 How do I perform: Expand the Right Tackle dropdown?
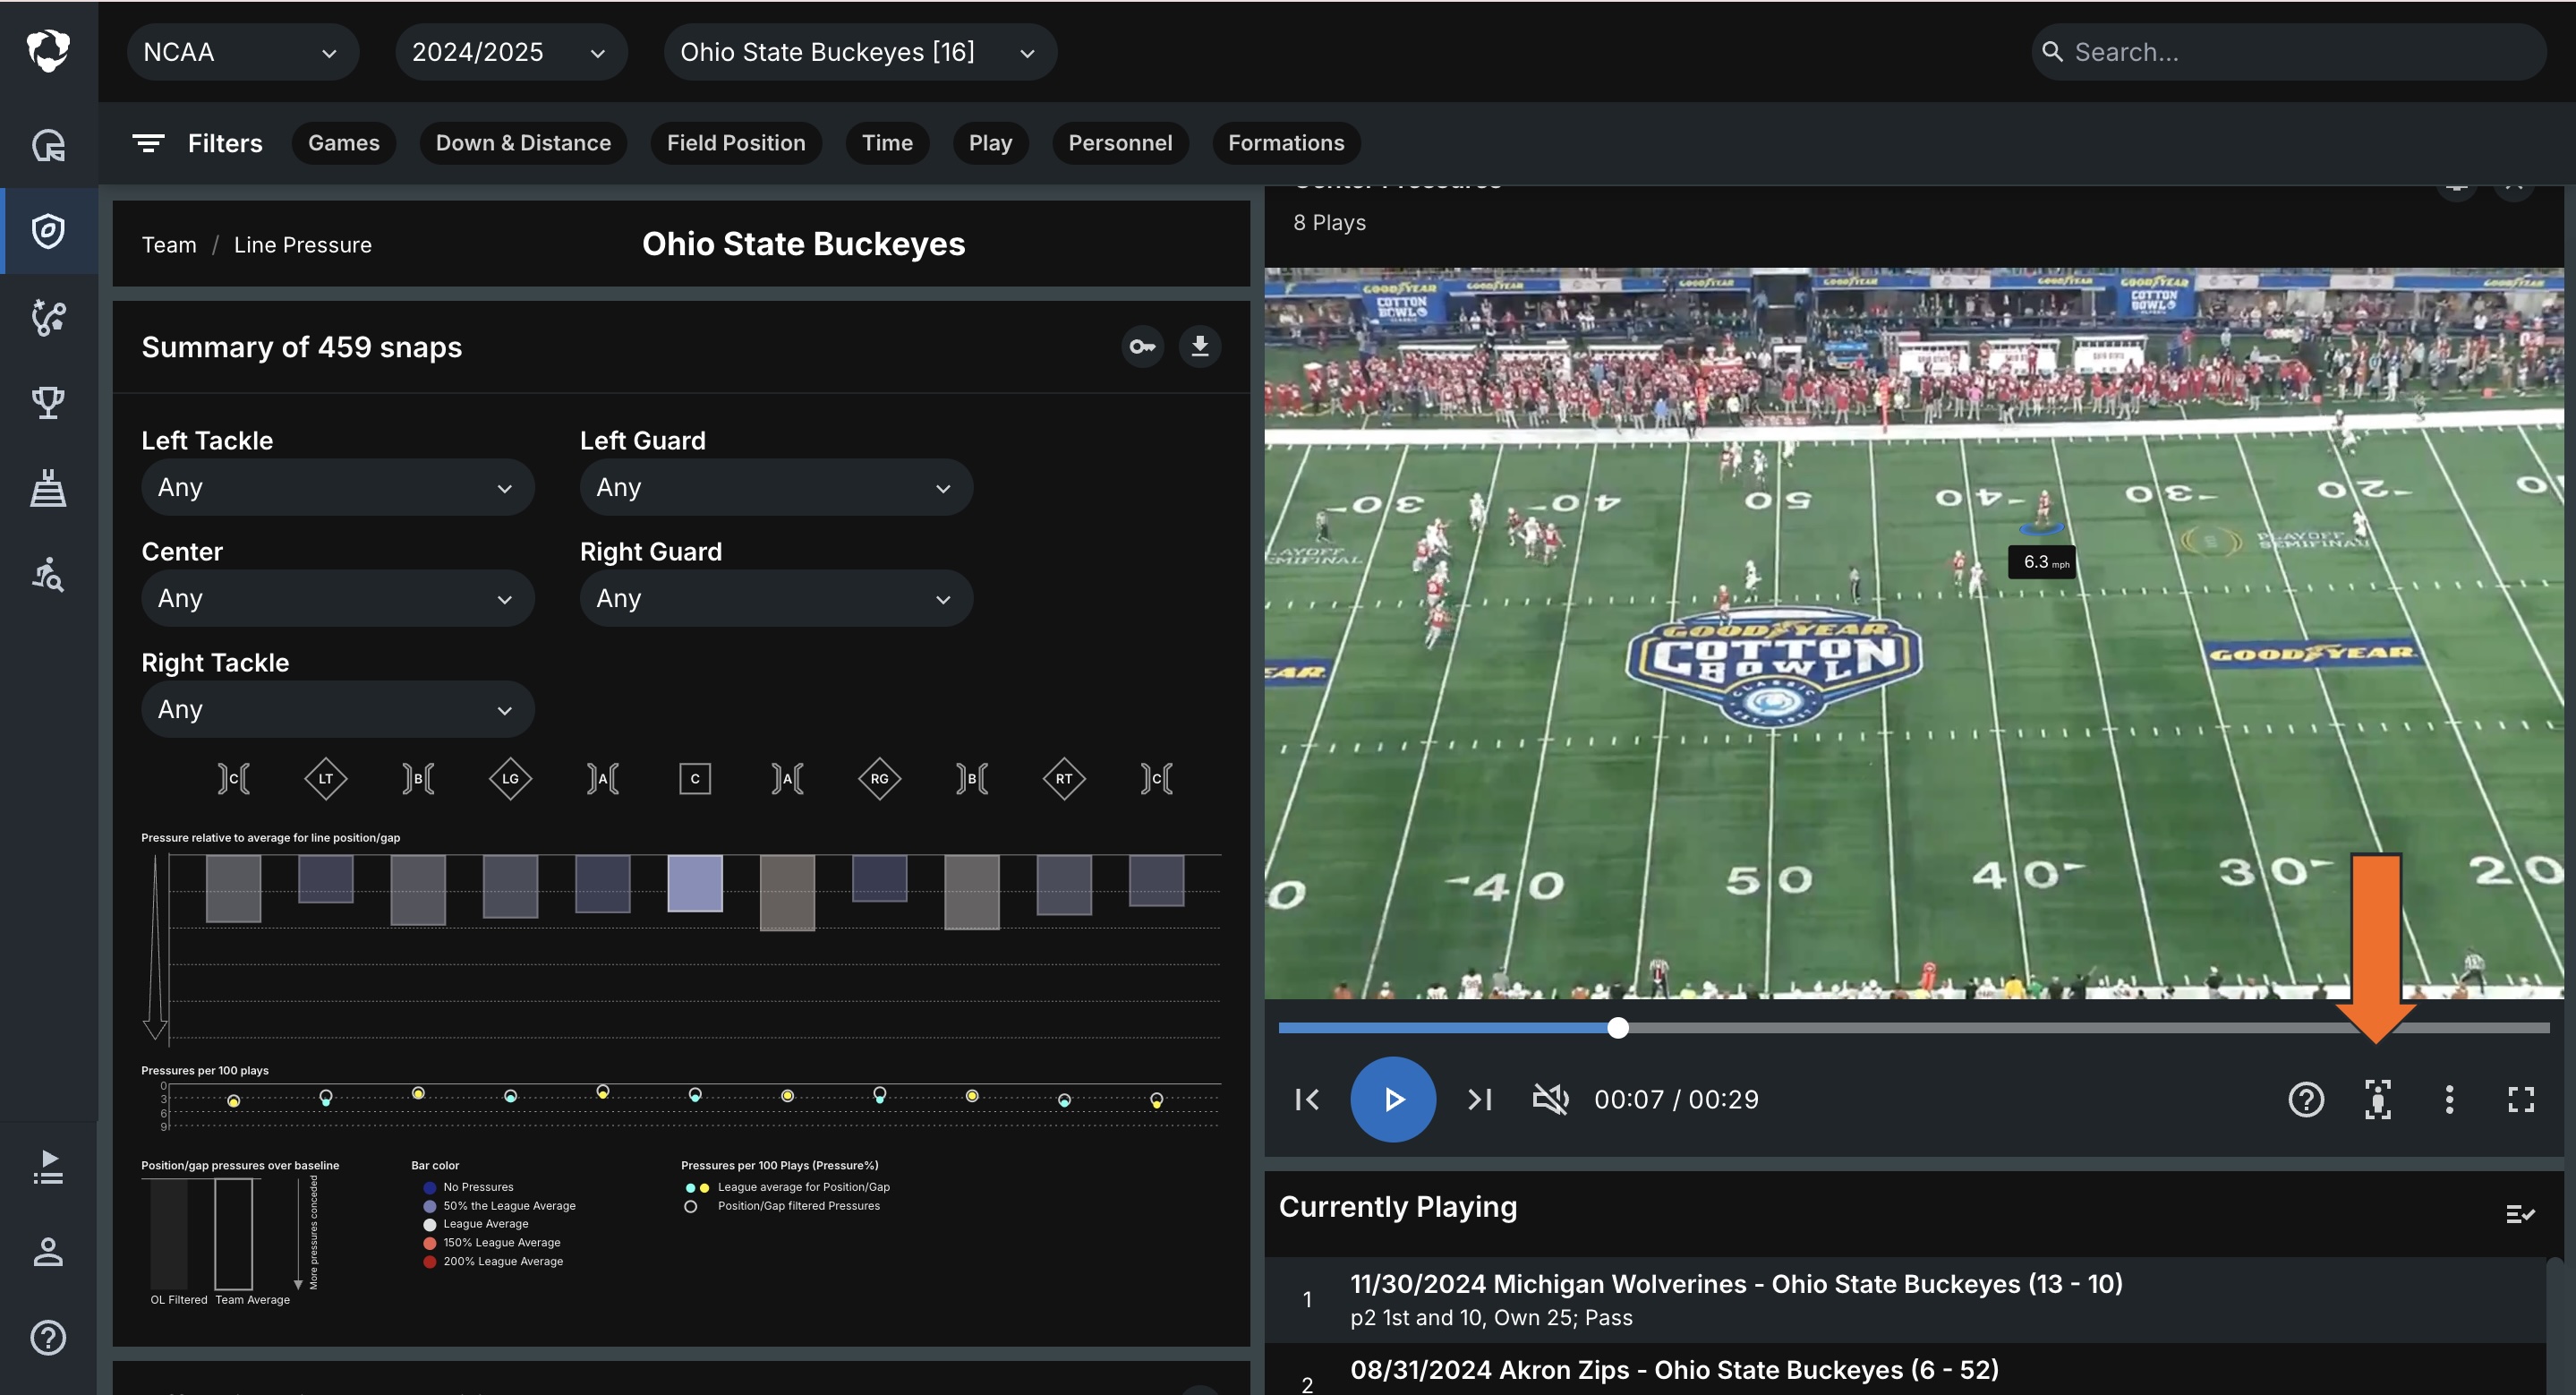click(338, 709)
